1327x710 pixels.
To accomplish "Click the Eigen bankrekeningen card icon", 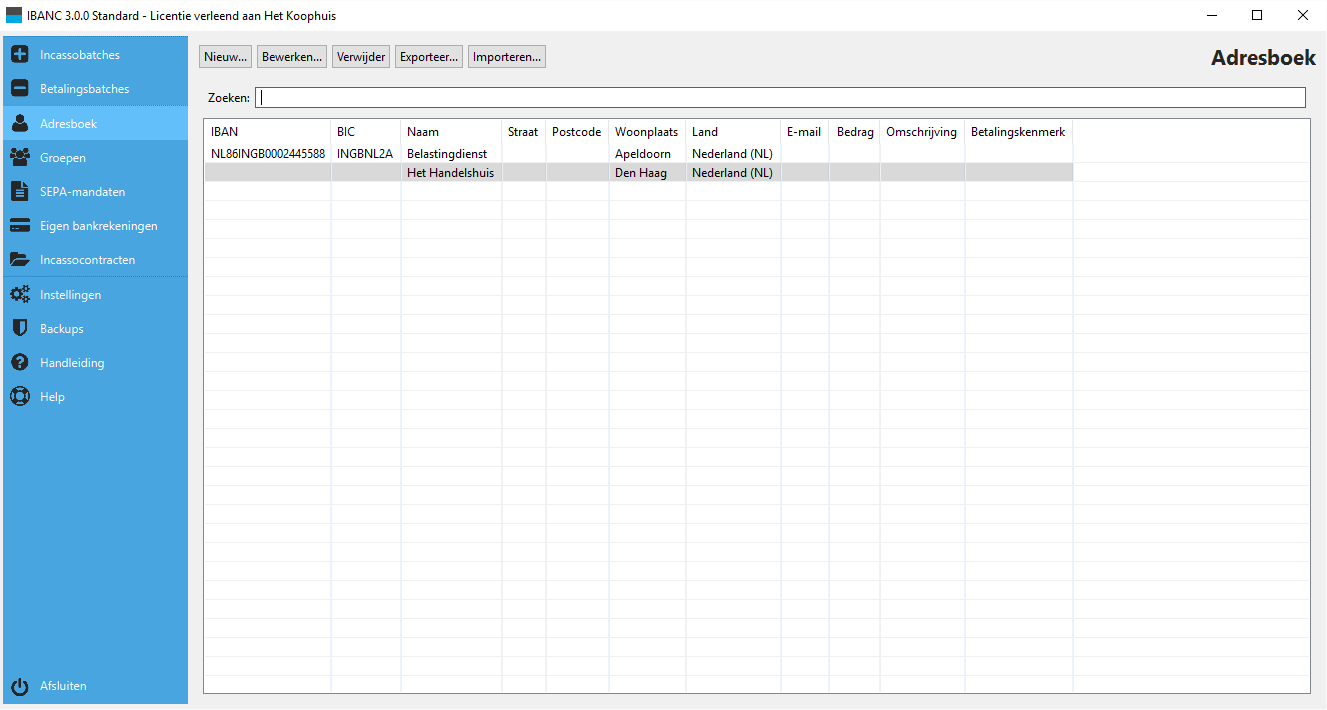I will (20, 225).
